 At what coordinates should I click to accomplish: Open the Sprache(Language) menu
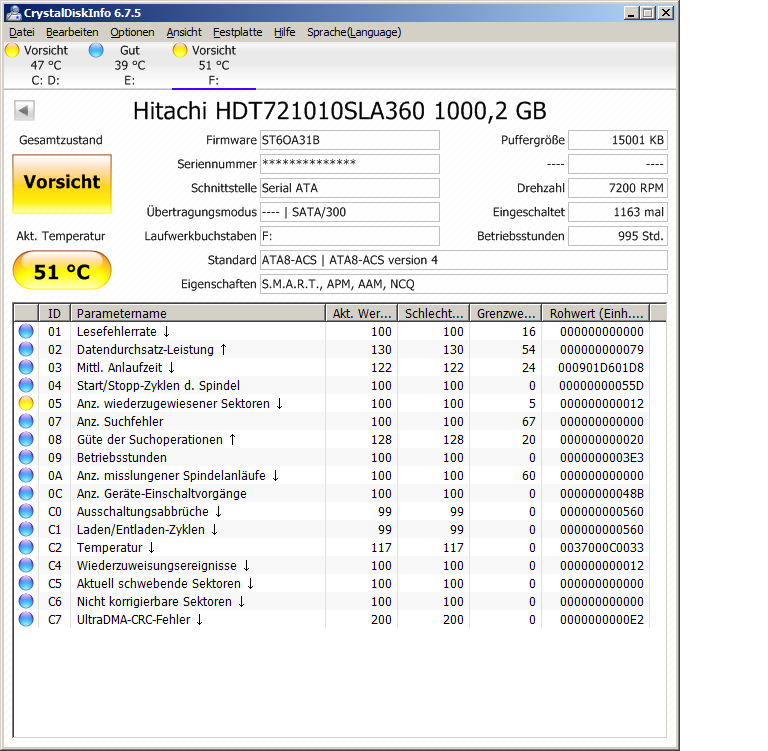(354, 32)
